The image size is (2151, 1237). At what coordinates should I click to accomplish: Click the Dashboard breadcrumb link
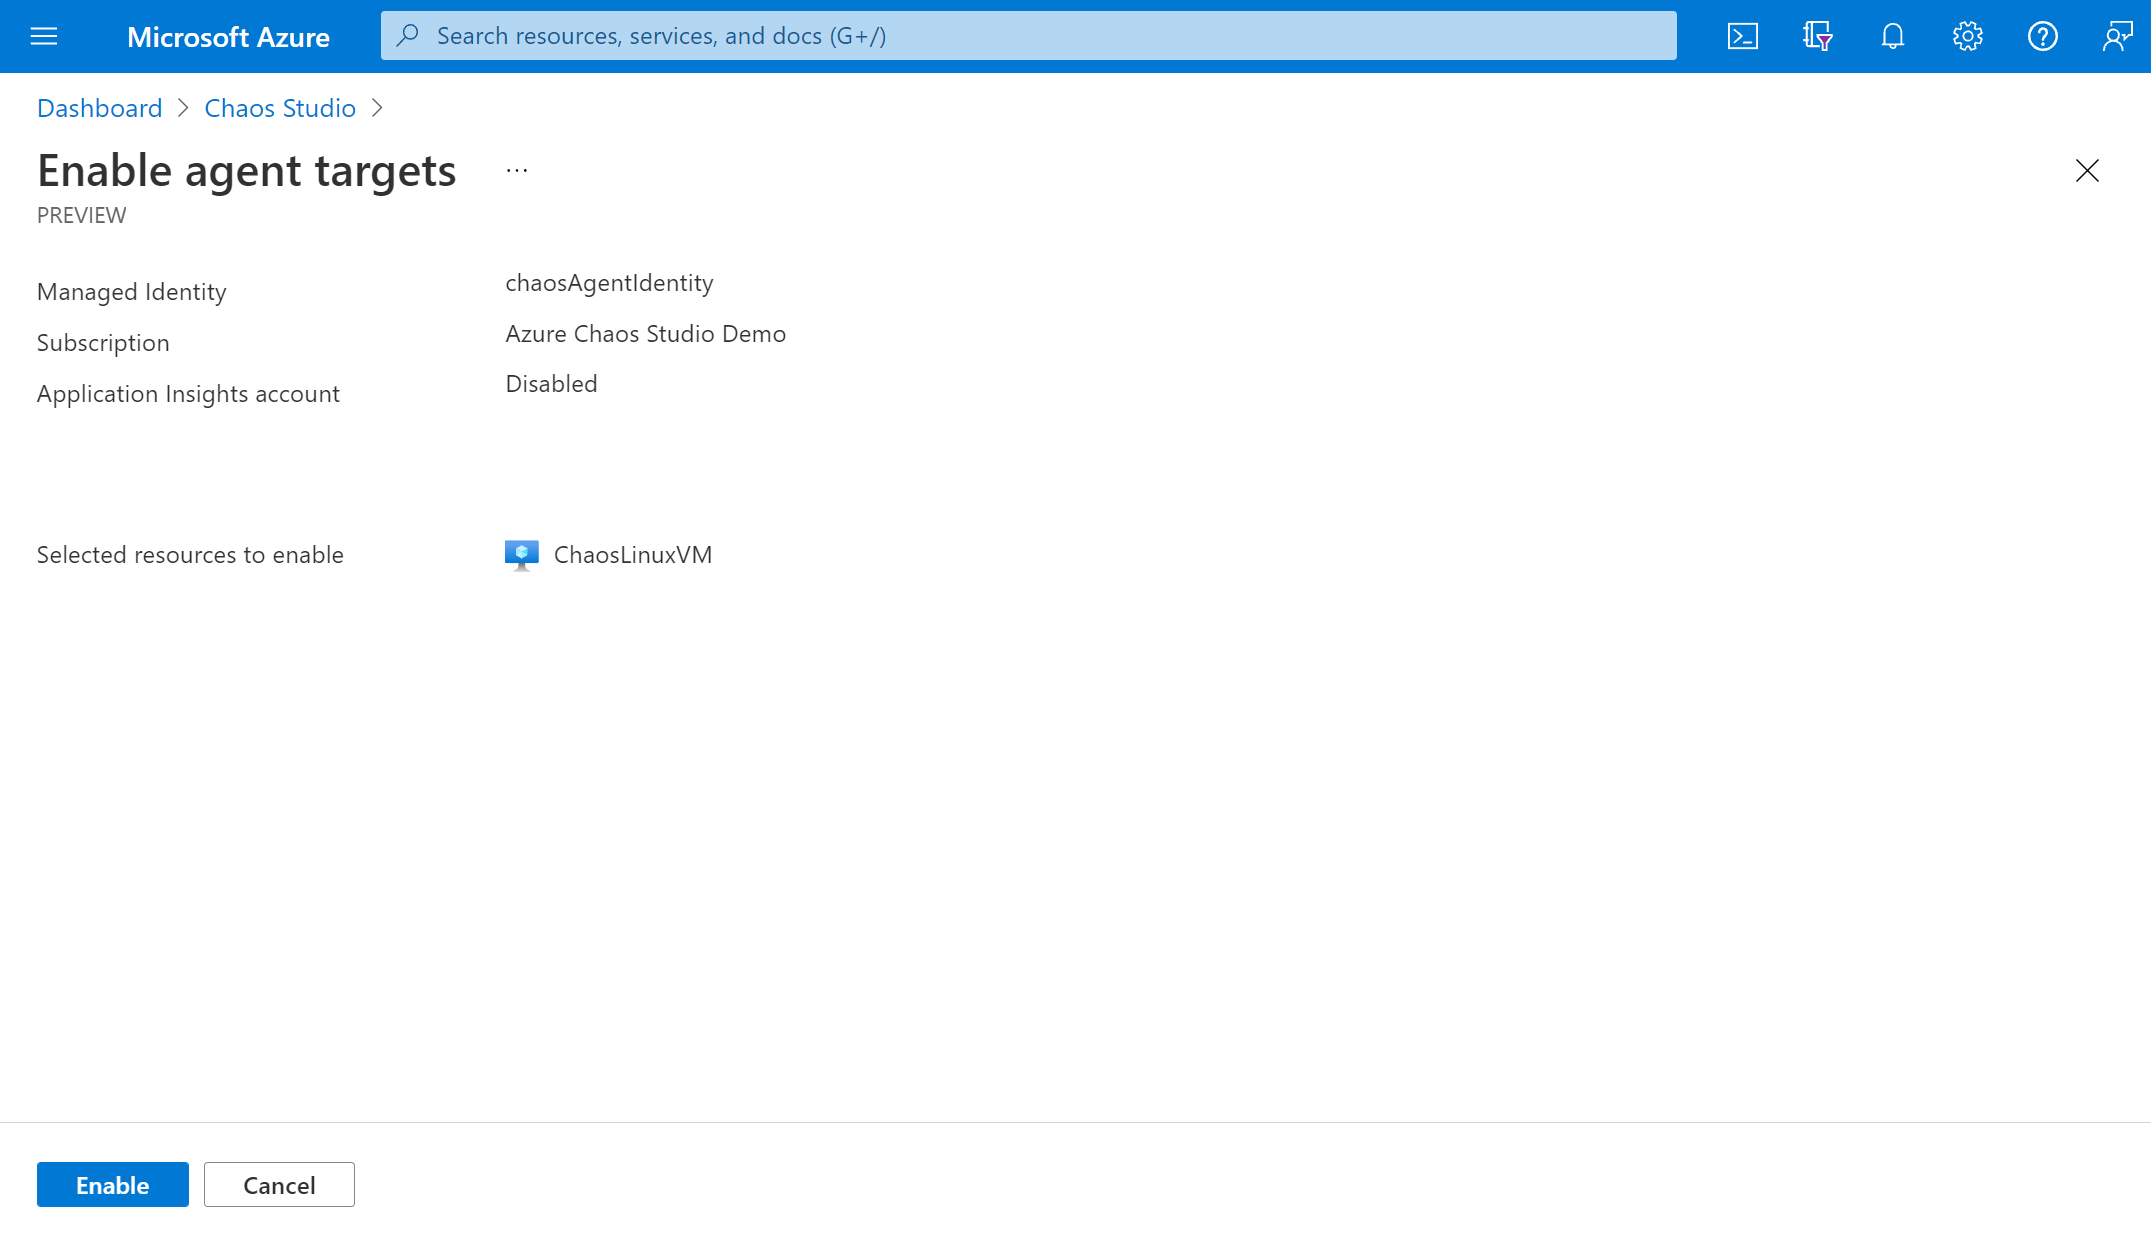pyautogui.click(x=99, y=108)
